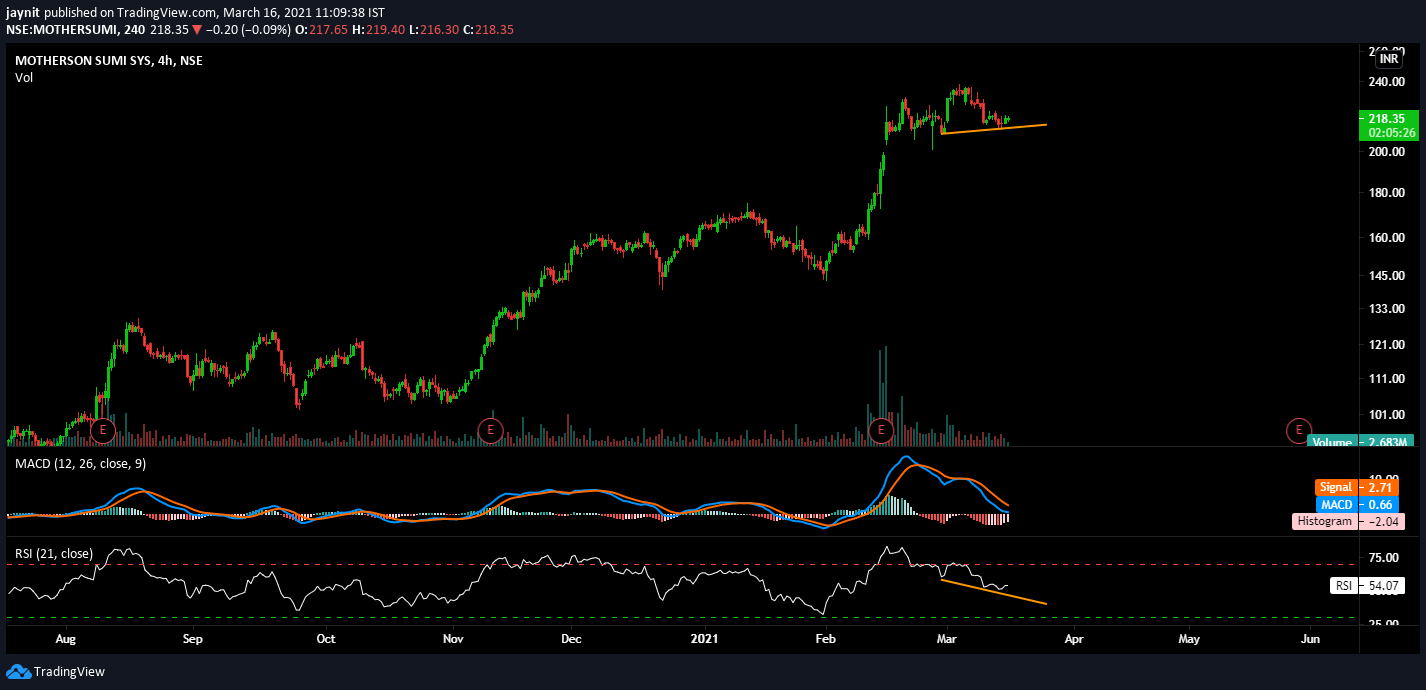Click the Feb label on the time axis
Screen dimensions: 1426x690
pos(825,637)
